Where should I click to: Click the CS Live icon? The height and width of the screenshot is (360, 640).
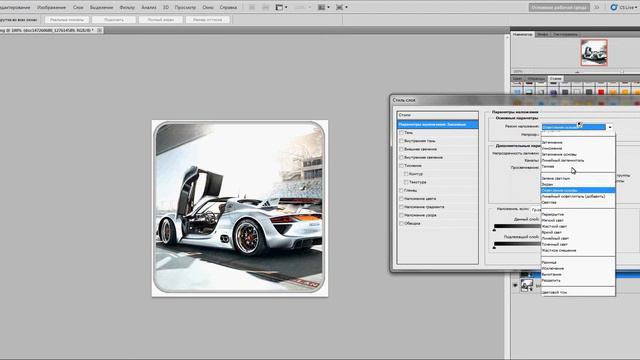tap(614, 7)
